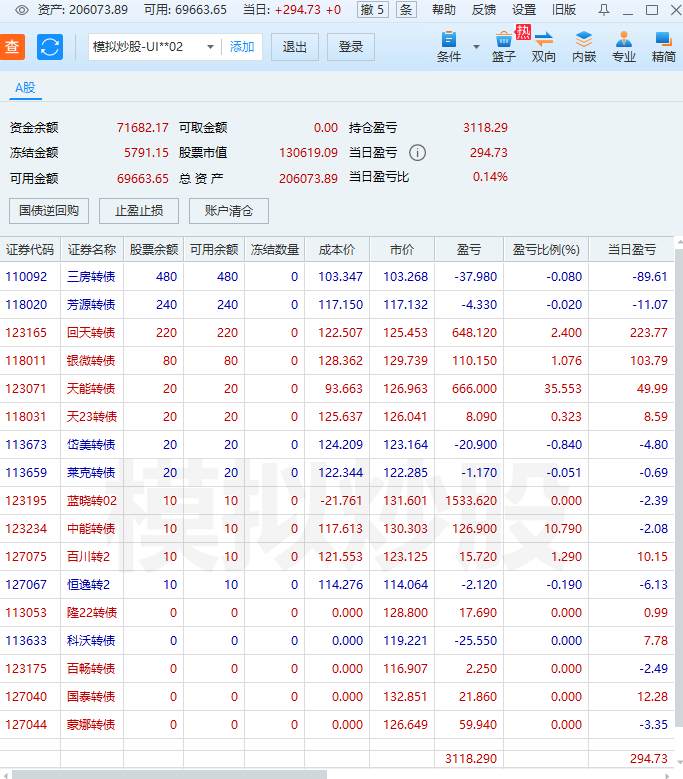Expand the arrow next to 条件

point(476,47)
